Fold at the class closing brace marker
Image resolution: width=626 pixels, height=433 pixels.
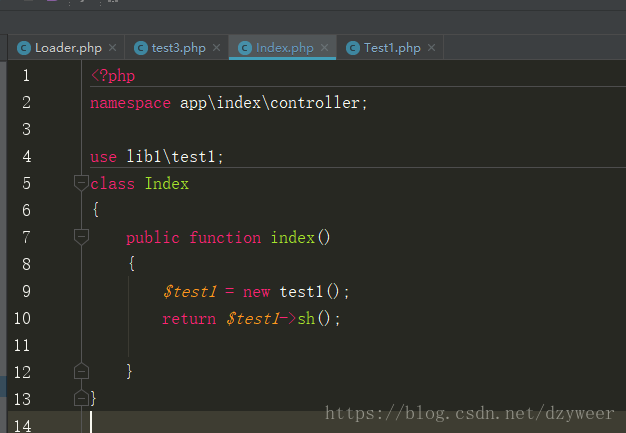point(81,398)
